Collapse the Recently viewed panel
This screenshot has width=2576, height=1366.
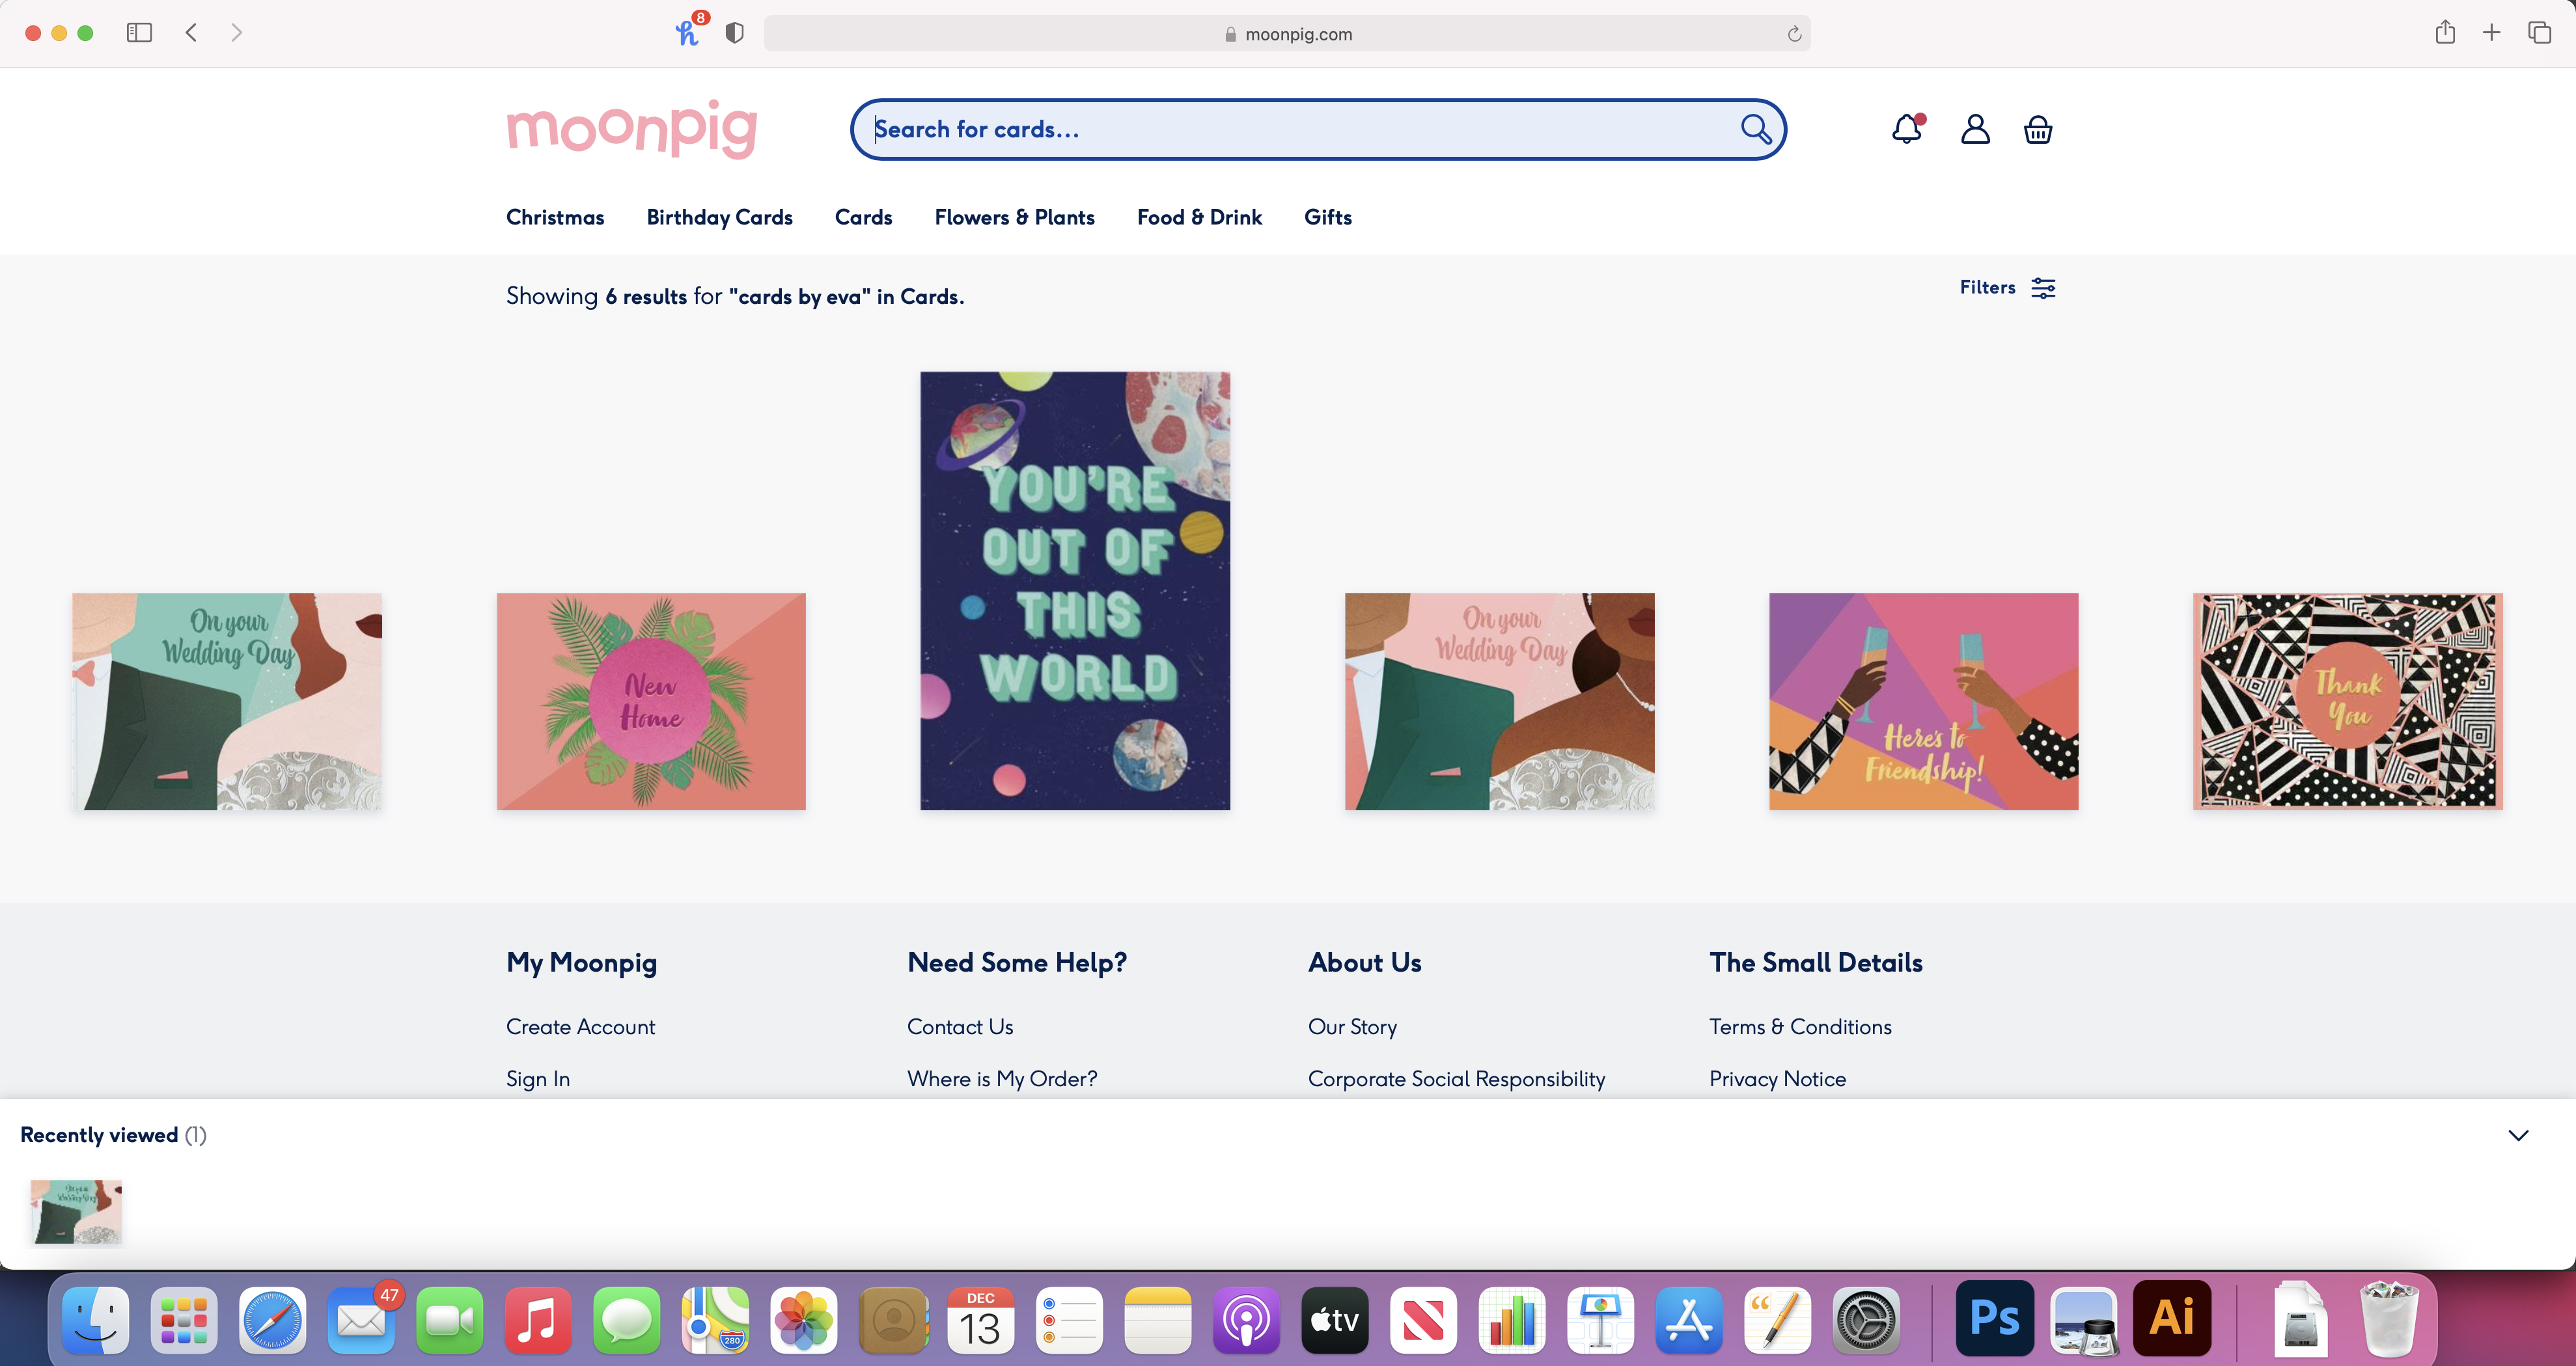pyautogui.click(x=2518, y=1135)
